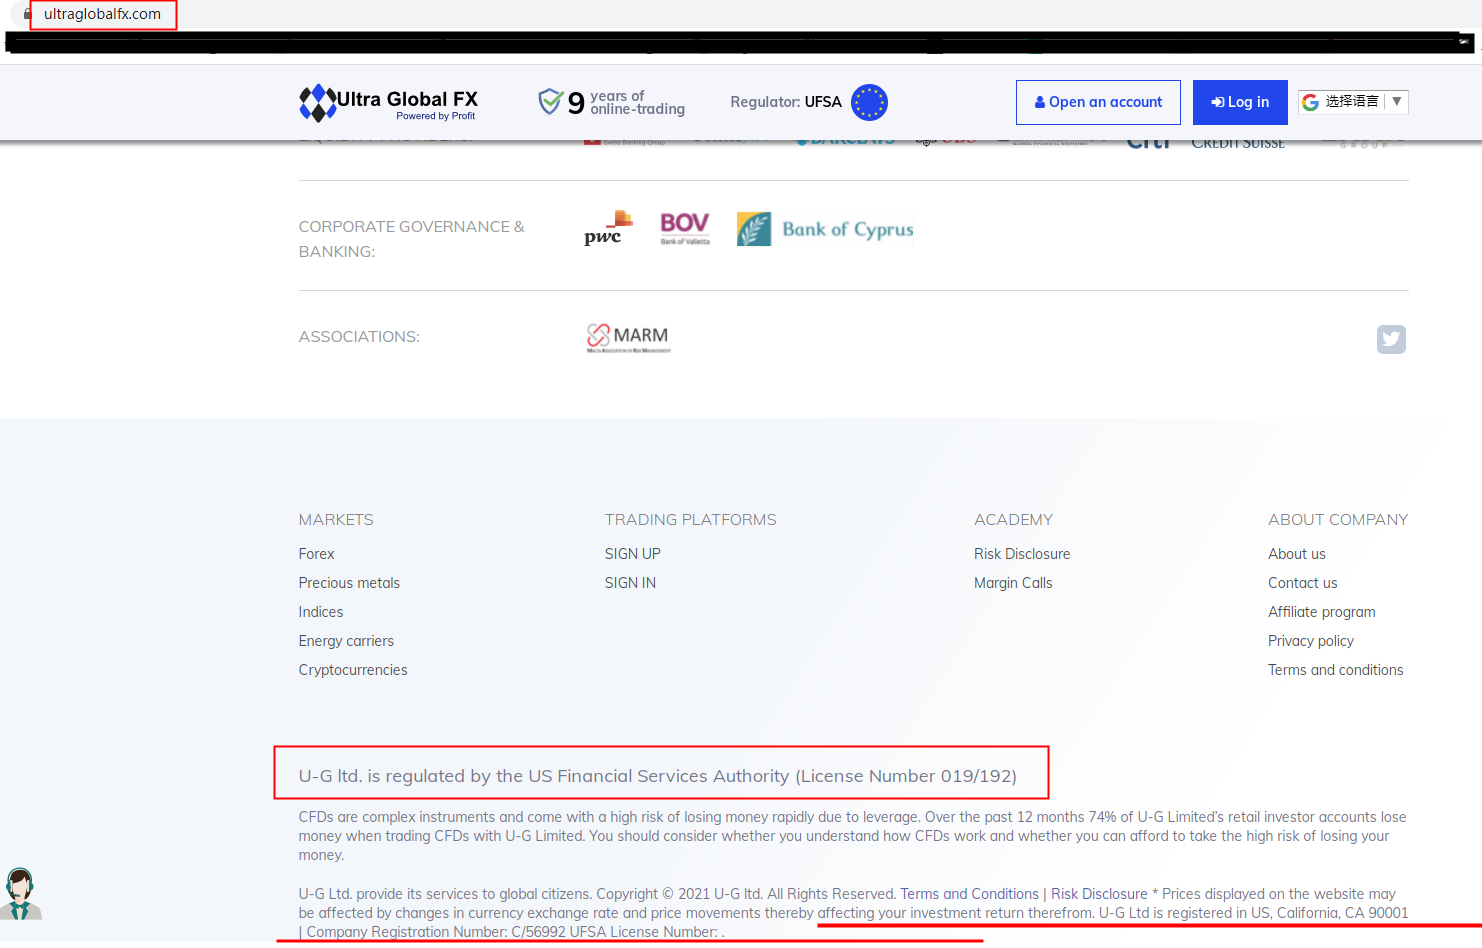This screenshot has height=948, width=1482.
Task: Click the ultraglobalfx.com address bar
Action: click(102, 14)
